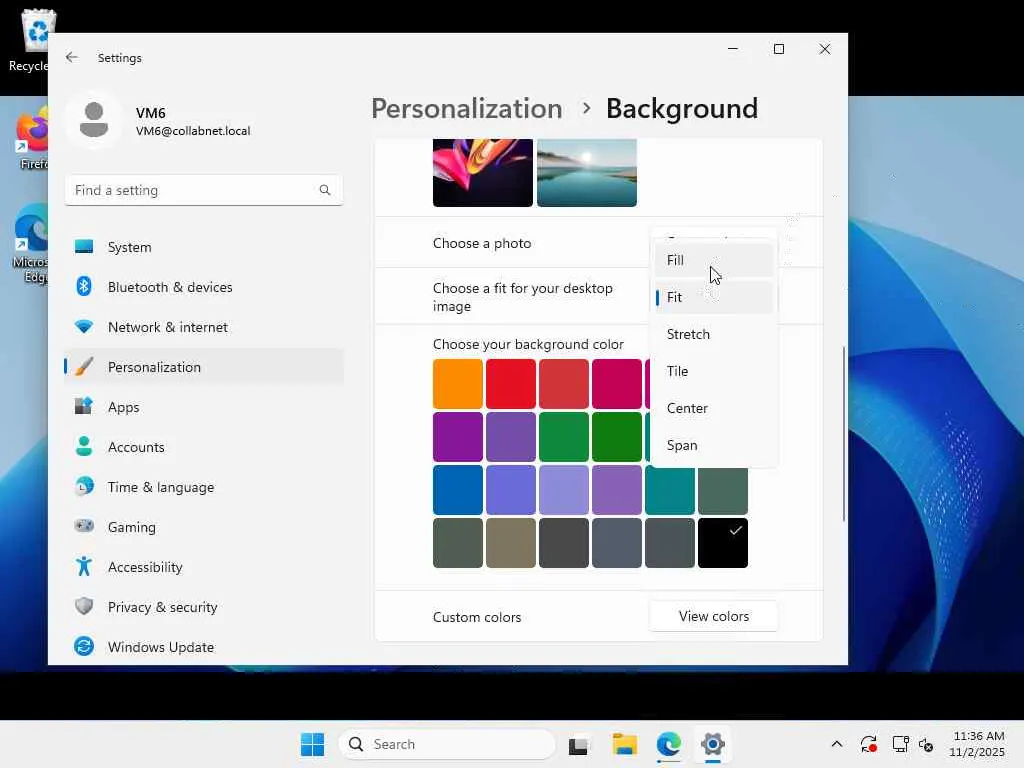
Task: Click the Windows Start button
Action: click(312, 744)
